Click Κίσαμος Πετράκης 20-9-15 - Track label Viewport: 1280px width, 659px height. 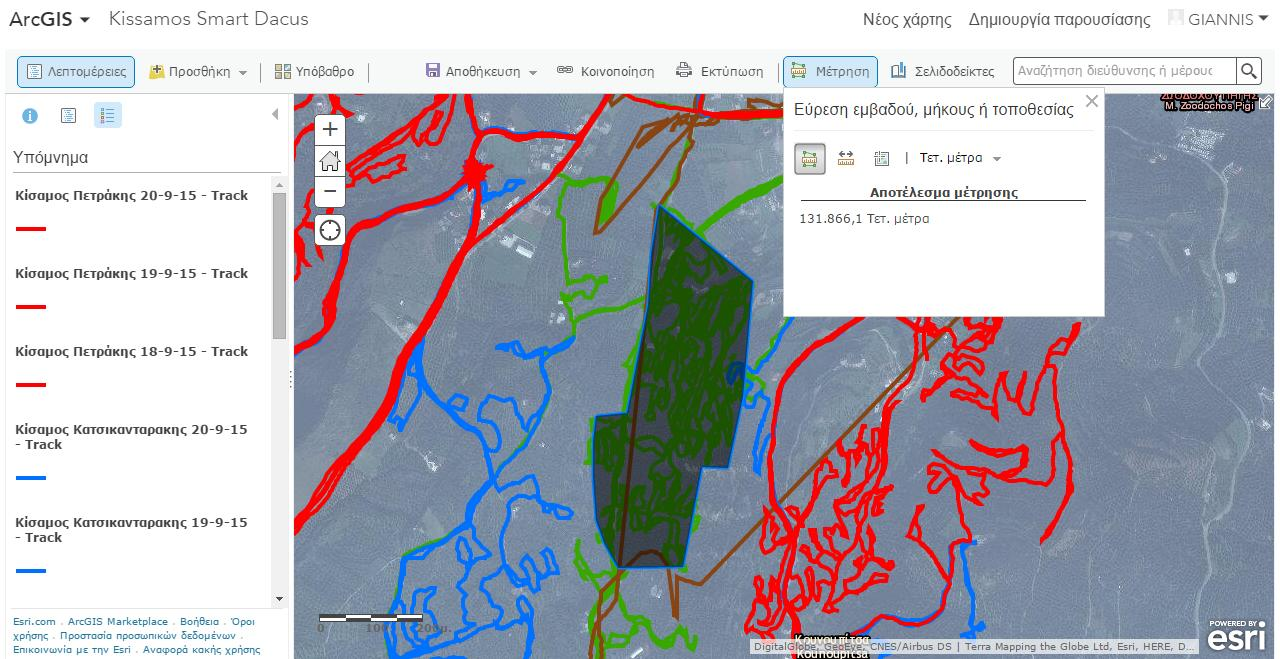click(x=131, y=195)
